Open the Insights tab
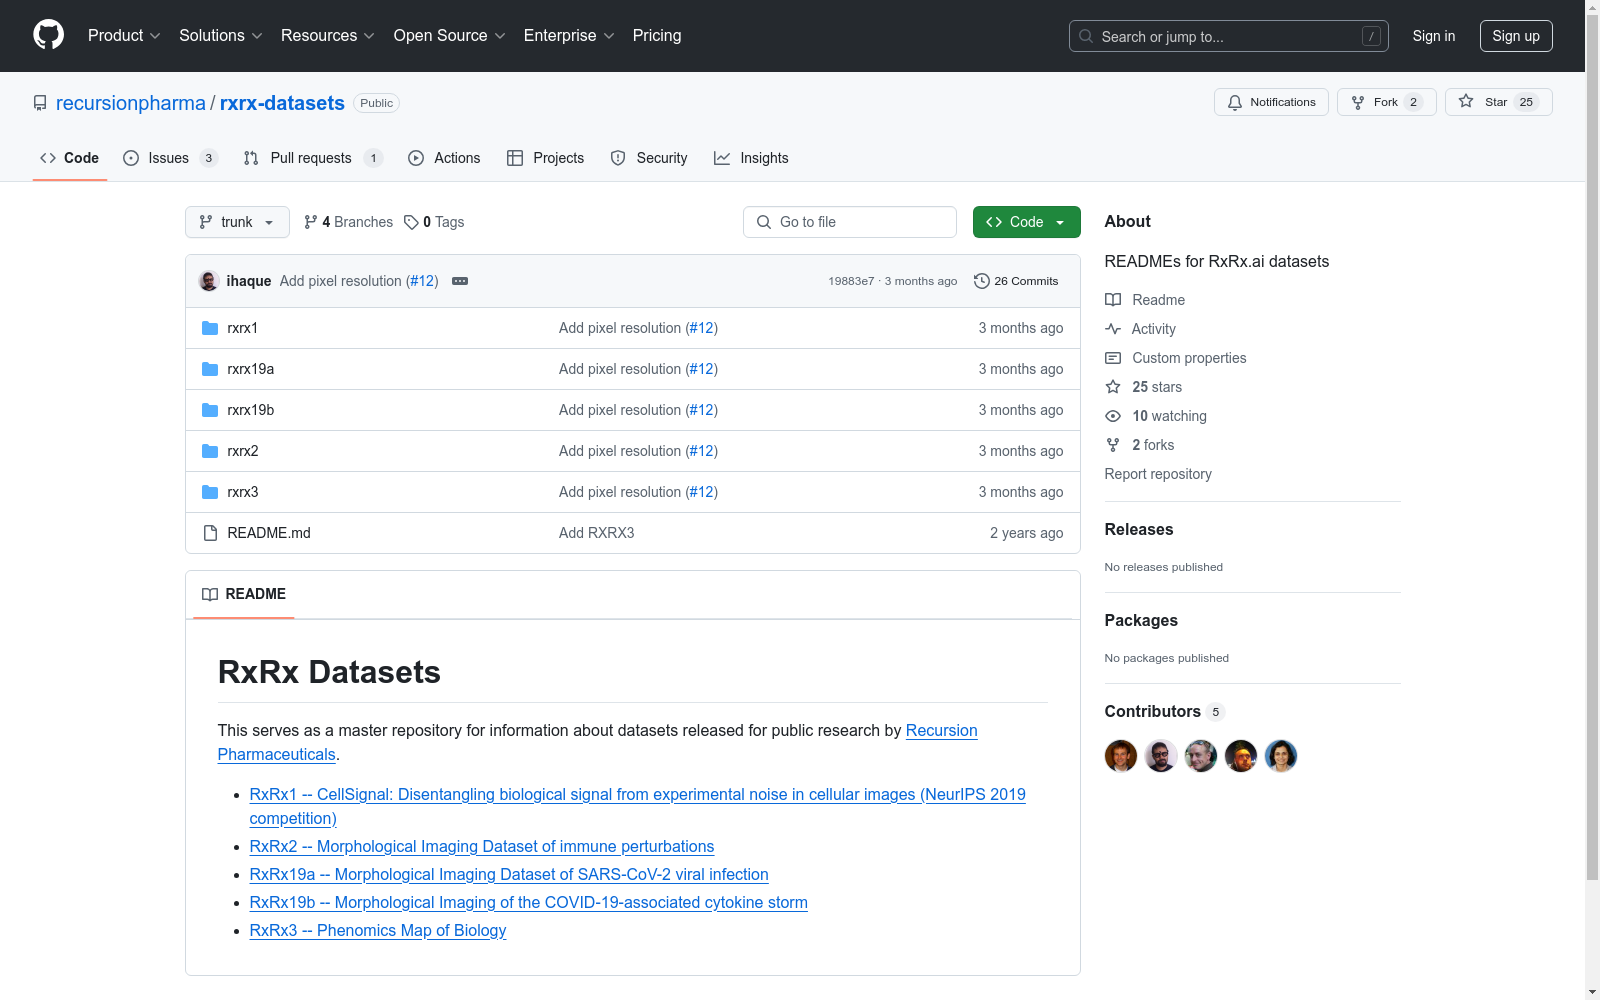The height and width of the screenshot is (1000, 1600). (751, 158)
